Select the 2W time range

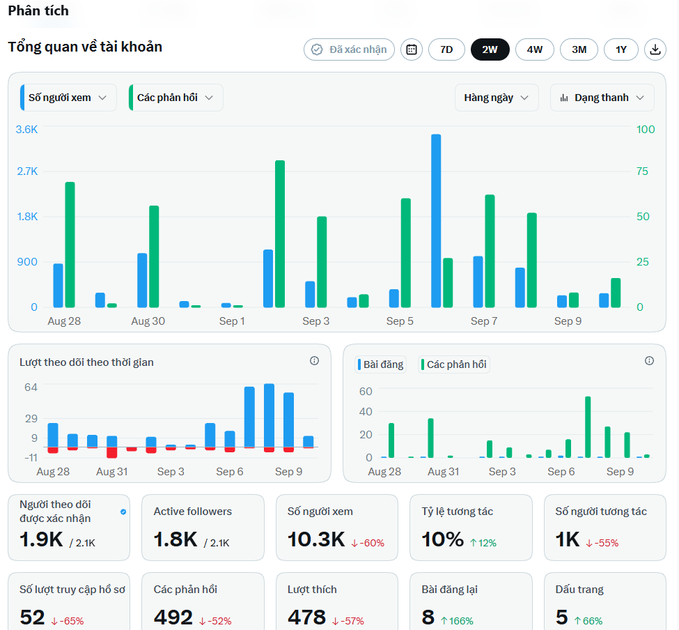click(490, 50)
